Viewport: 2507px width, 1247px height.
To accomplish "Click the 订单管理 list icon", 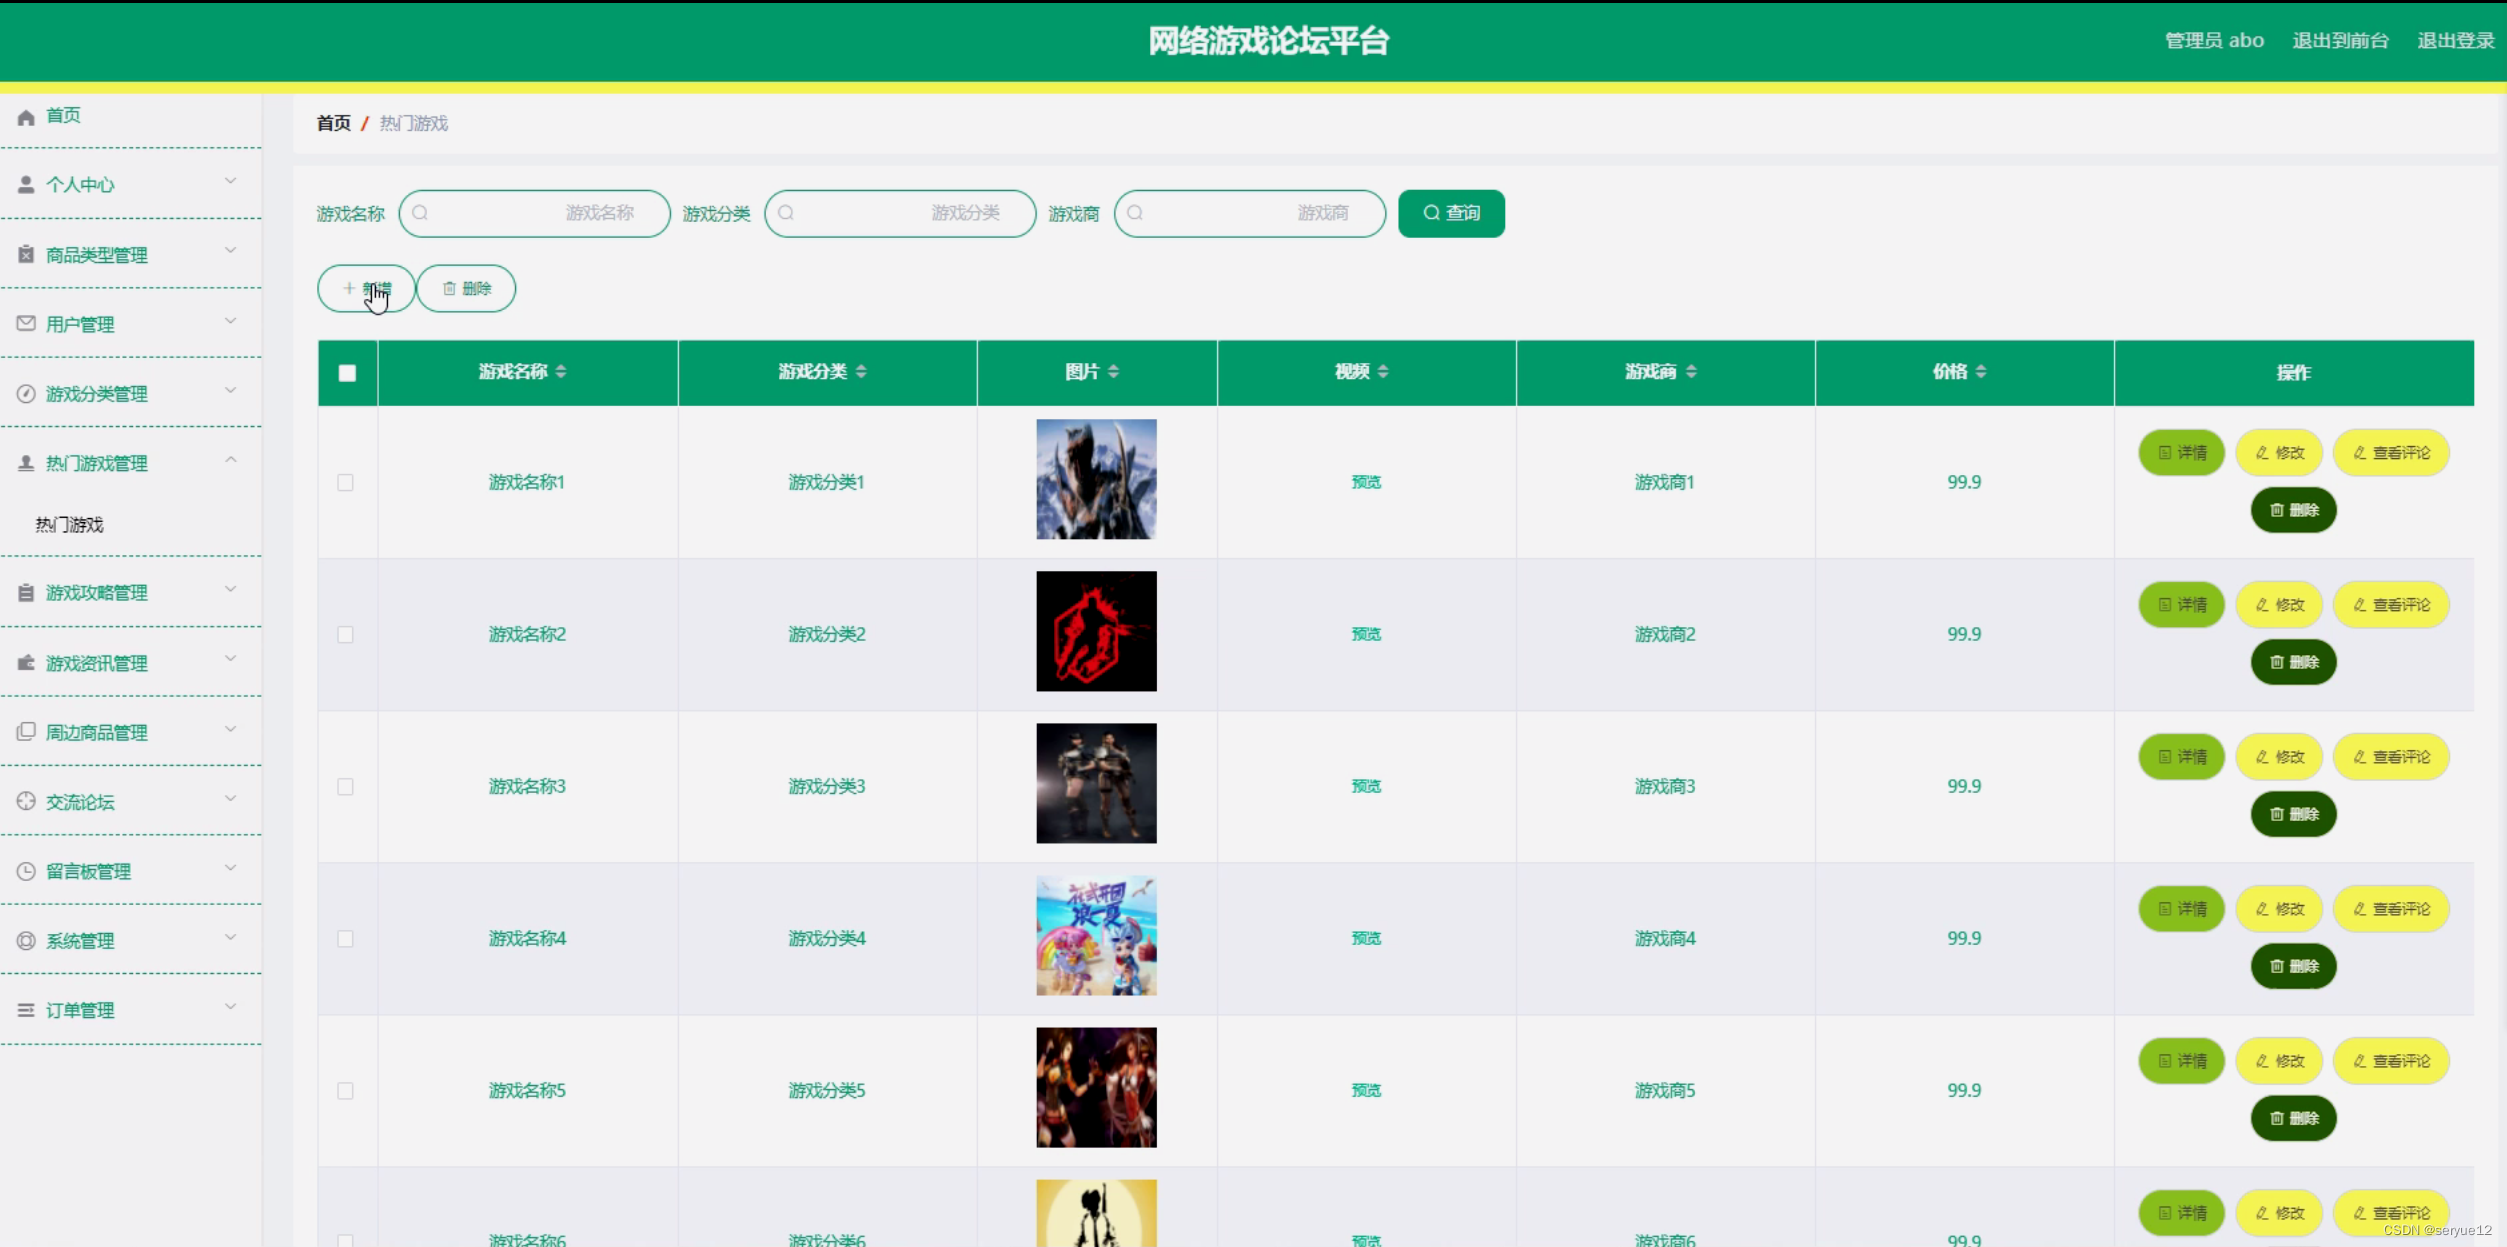I will pyautogui.click(x=26, y=1011).
